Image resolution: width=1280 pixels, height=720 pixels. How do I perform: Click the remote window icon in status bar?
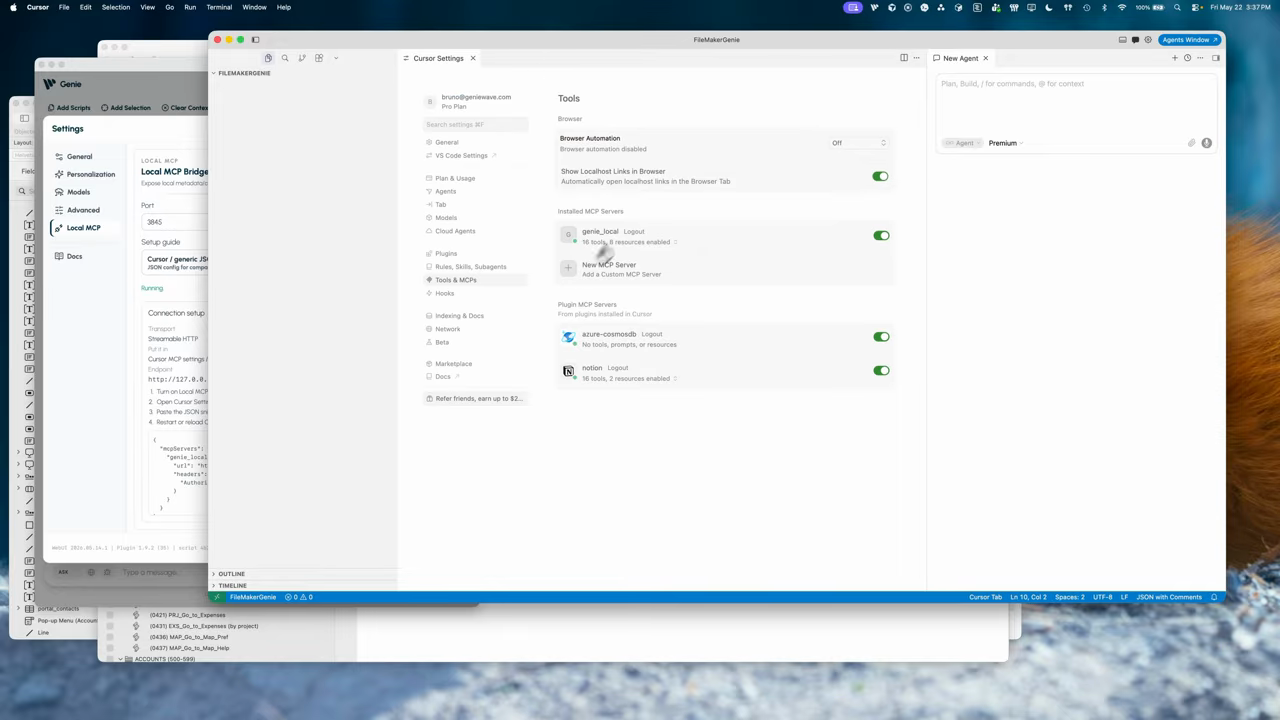[x=217, y=597]
